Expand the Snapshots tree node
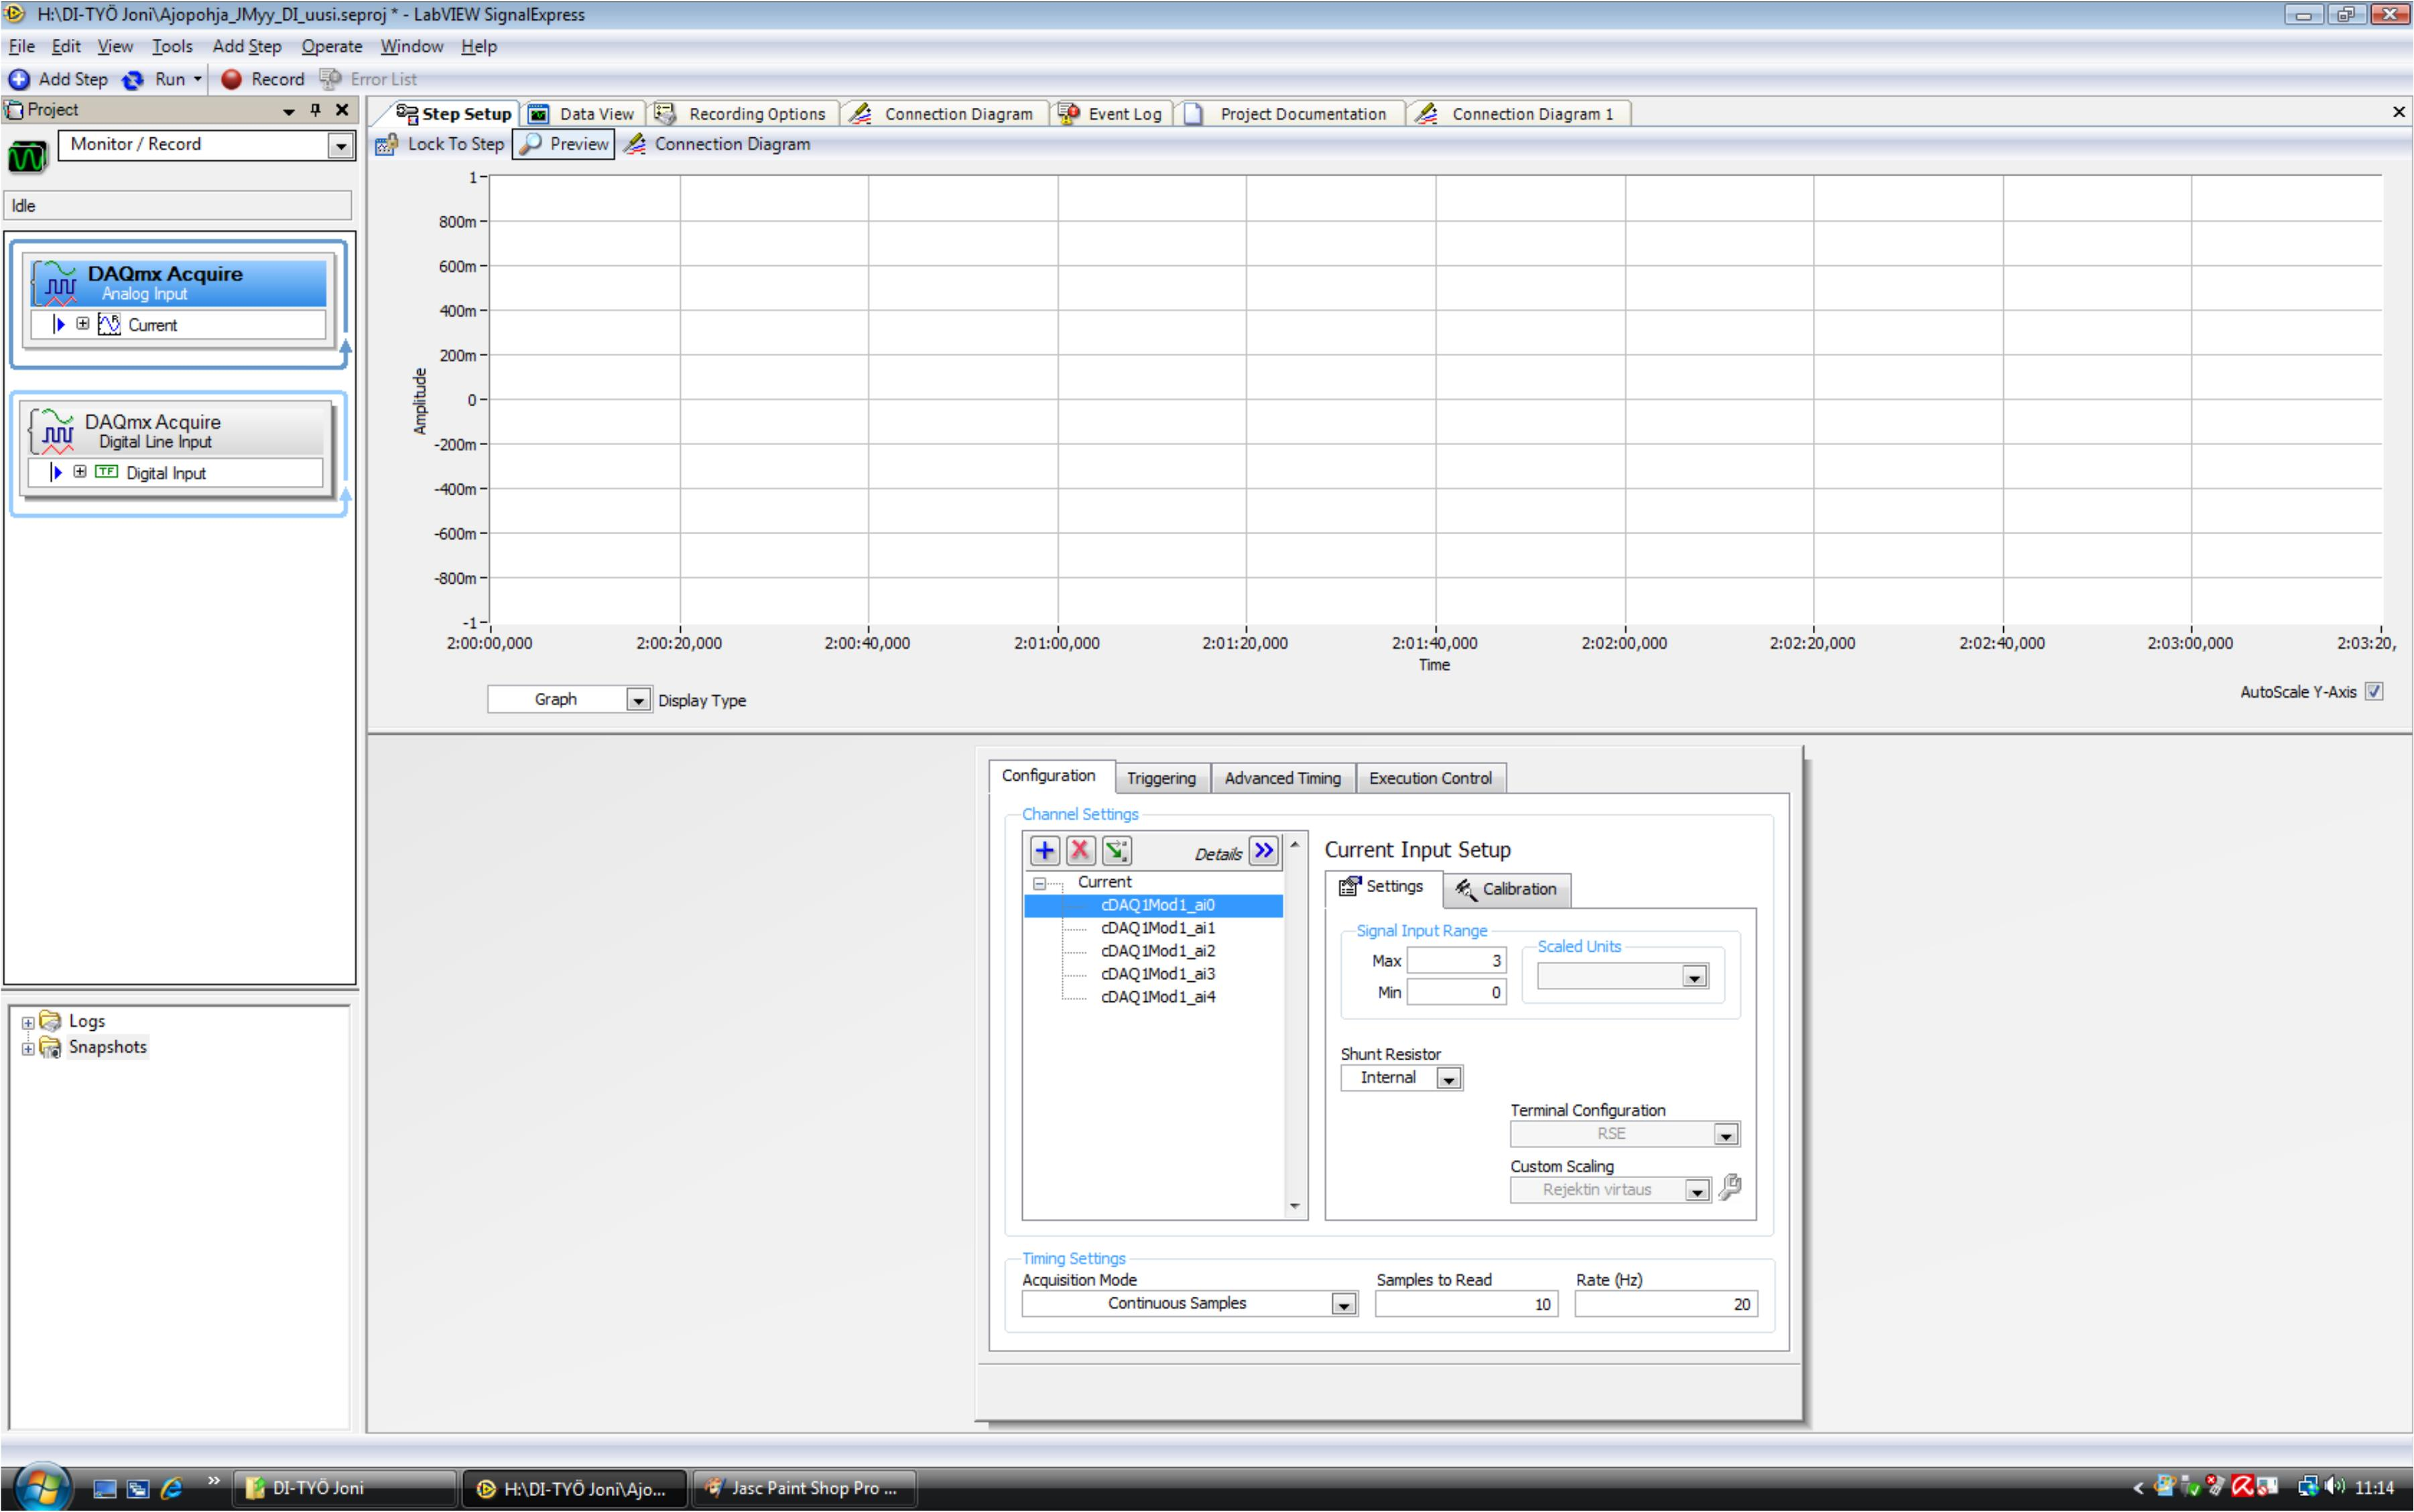 pos(28,1049)
